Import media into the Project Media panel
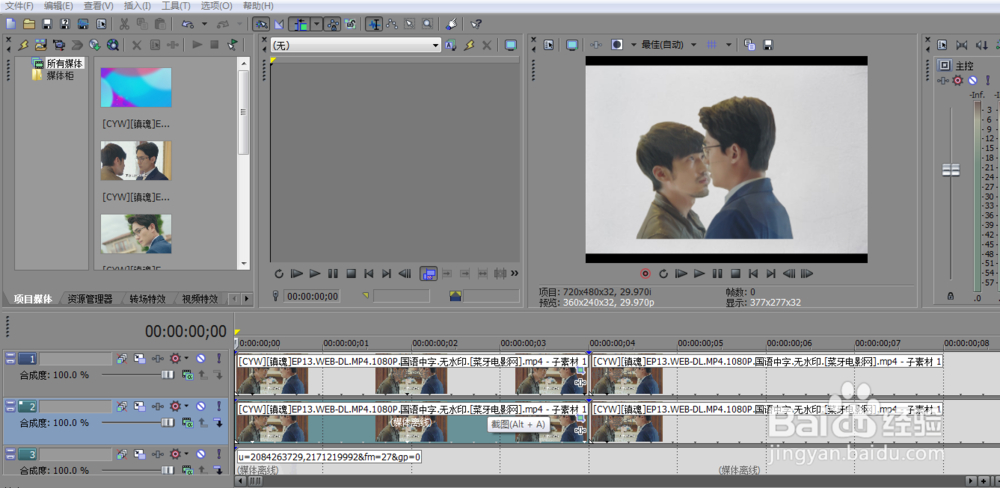This screenshot has height=488, width=1000. click(x=41, y=45)
